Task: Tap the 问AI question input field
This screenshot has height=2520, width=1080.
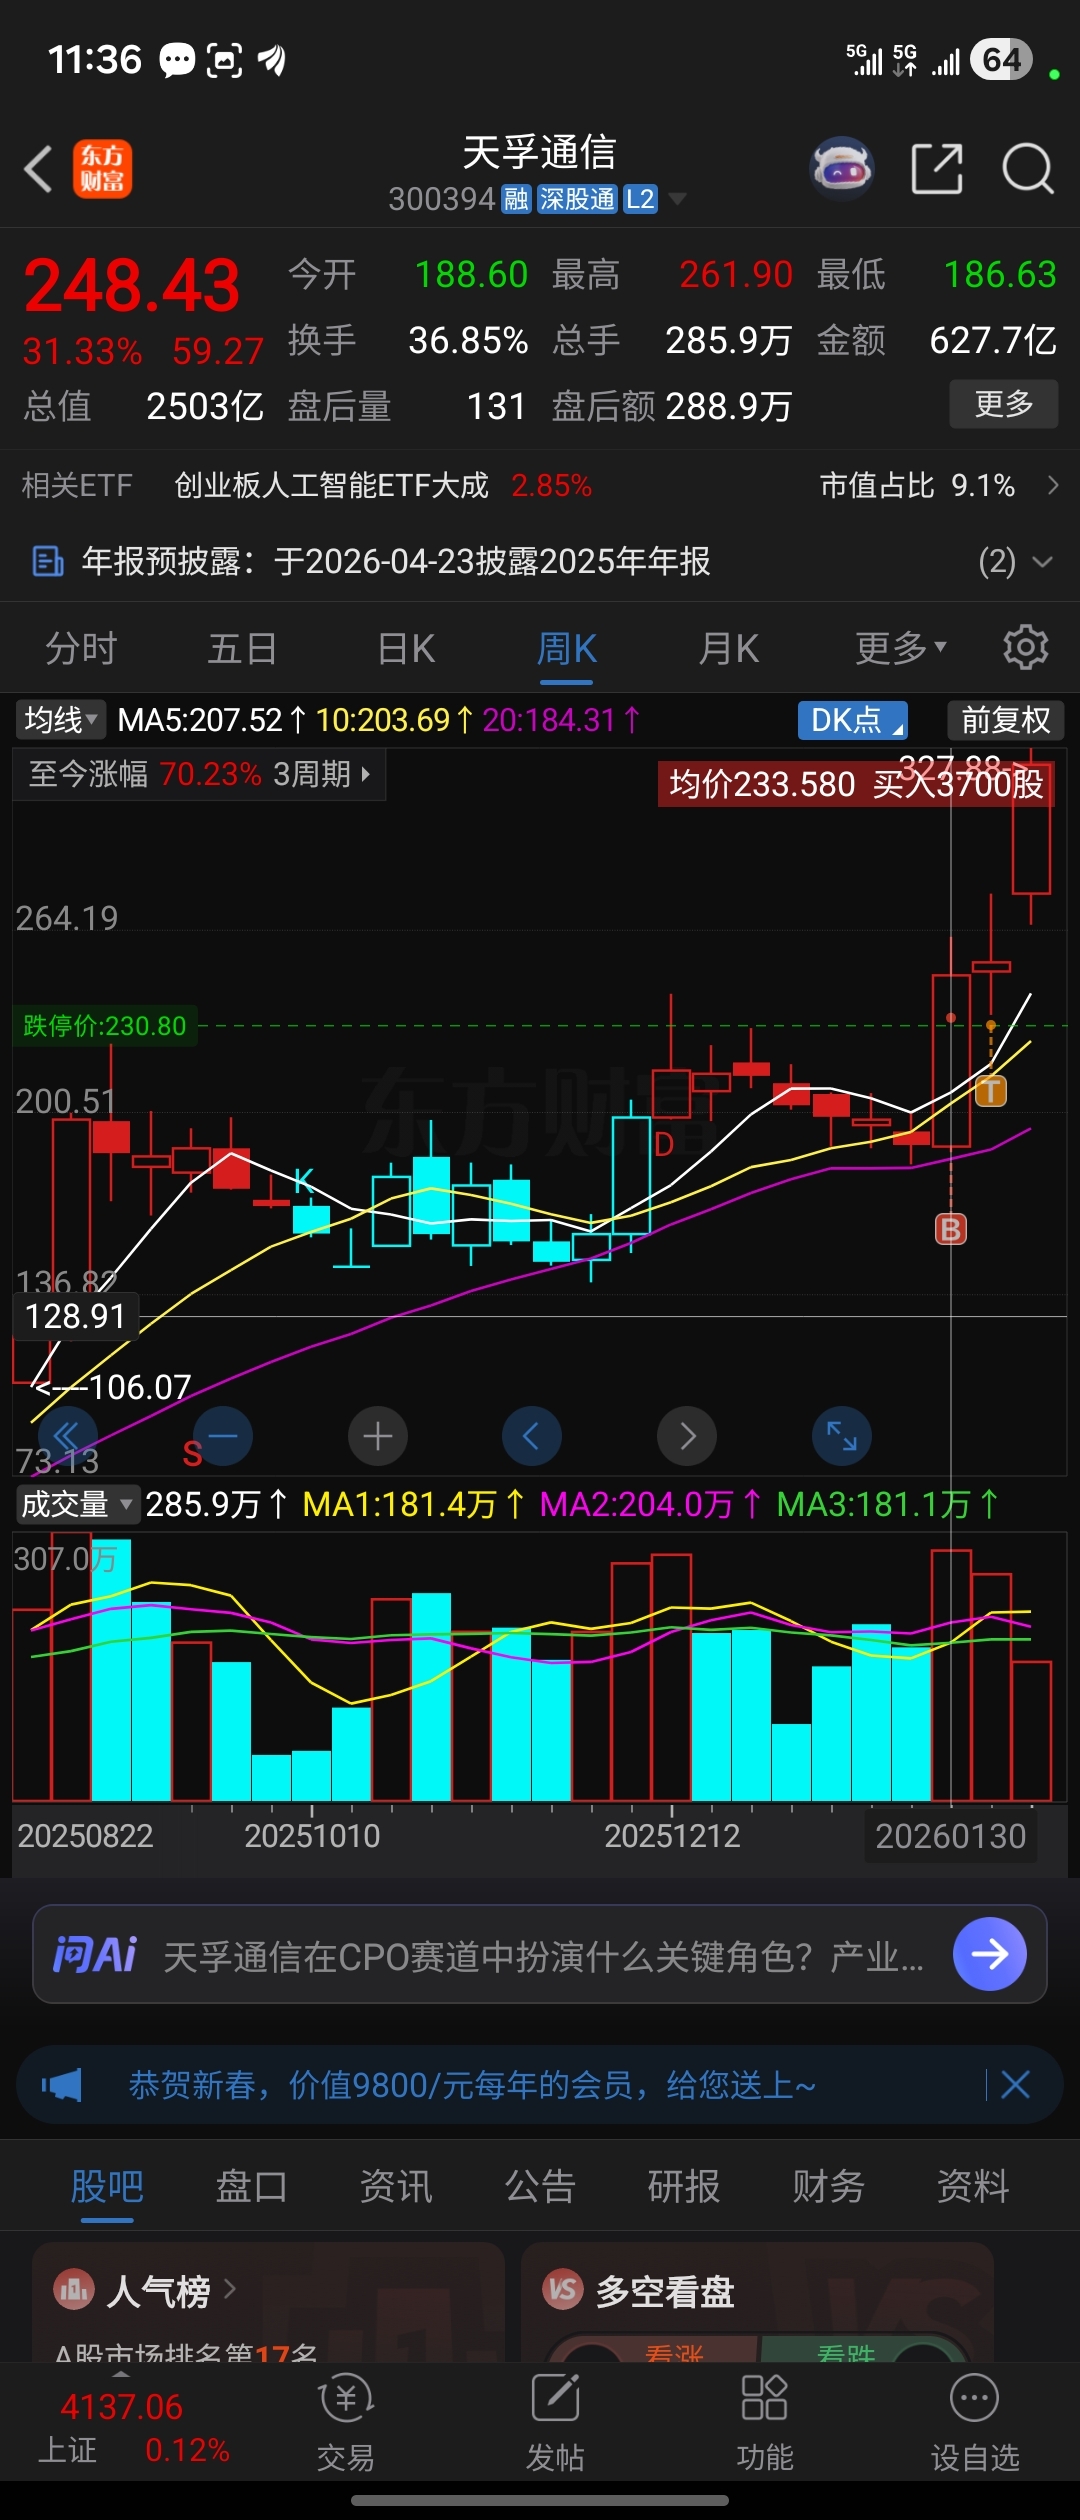Action: [540, 1954]
